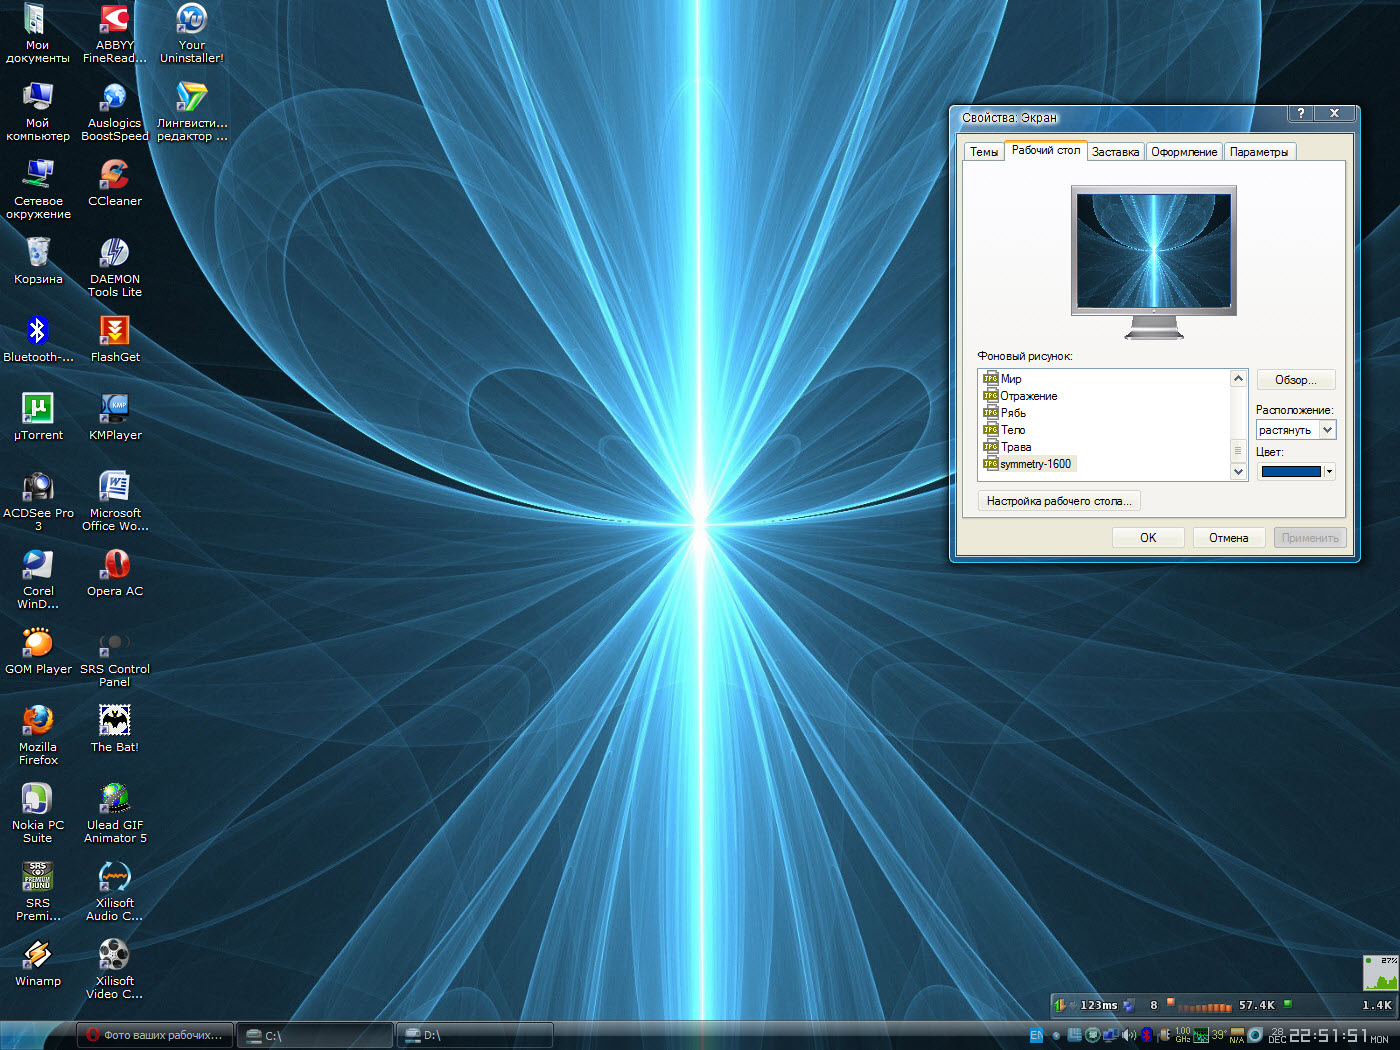Select the ABBYY FineReader icon

[115, 34]
